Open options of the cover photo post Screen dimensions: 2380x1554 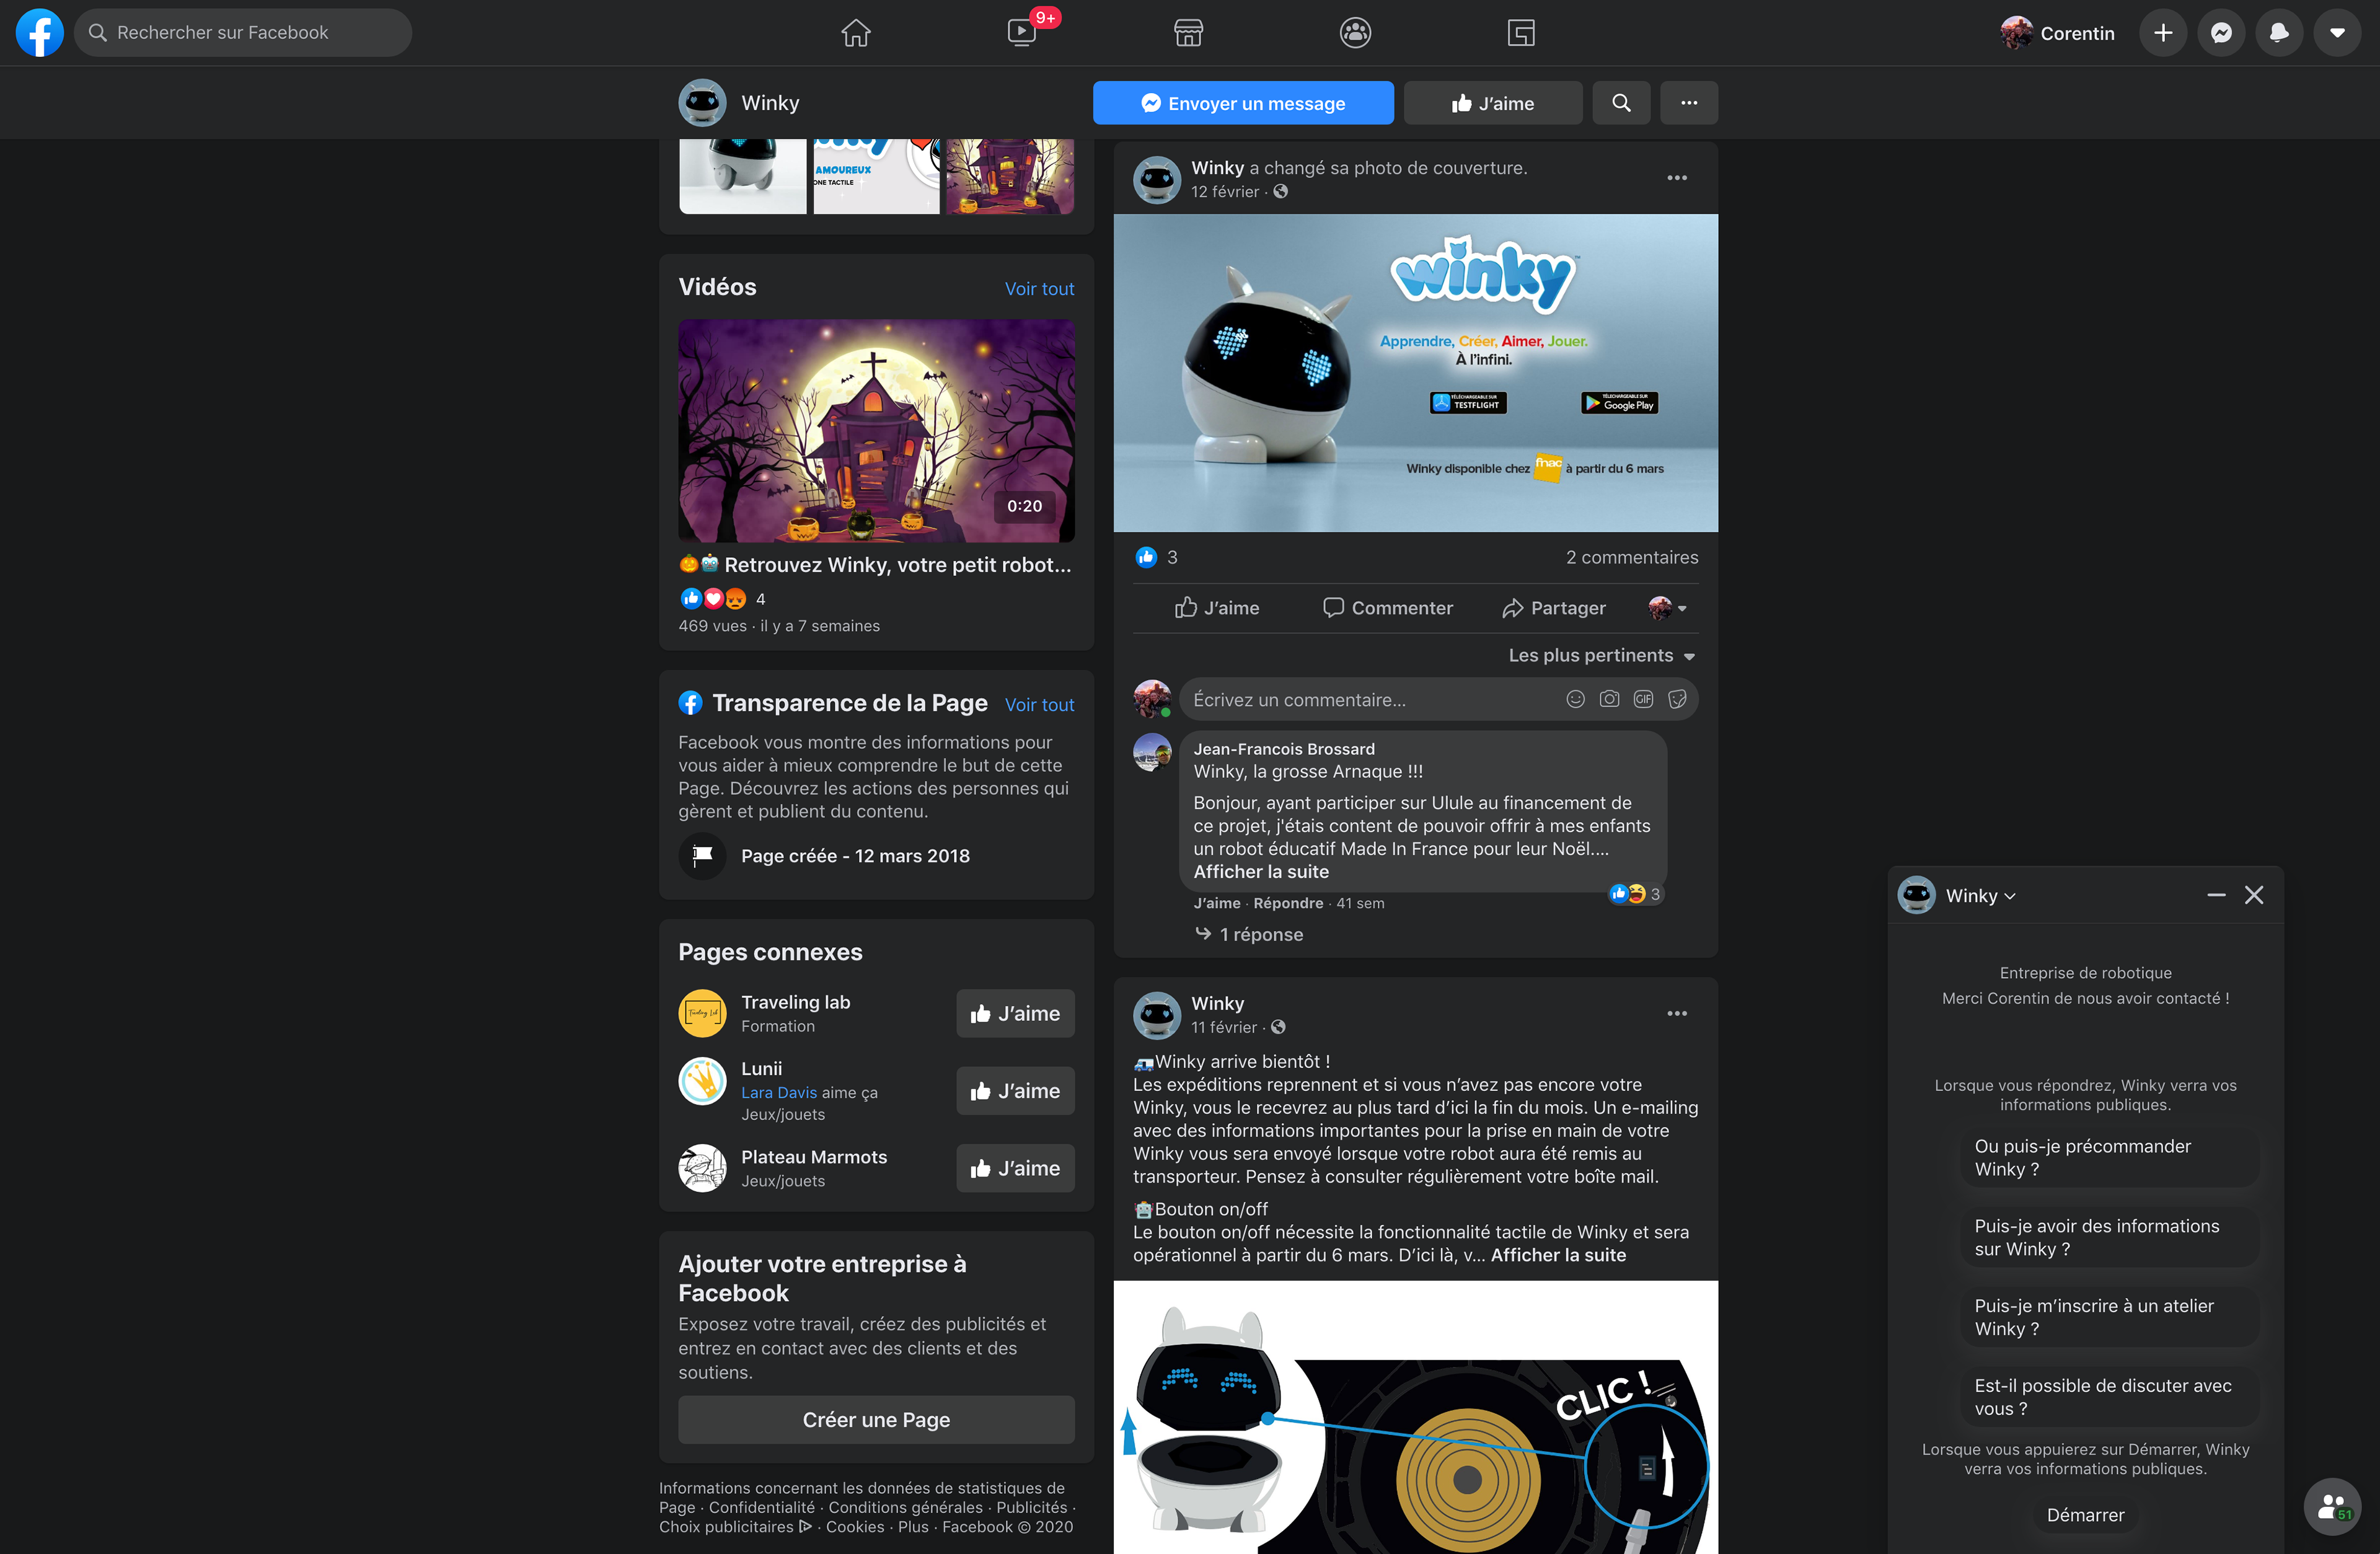1677,178
